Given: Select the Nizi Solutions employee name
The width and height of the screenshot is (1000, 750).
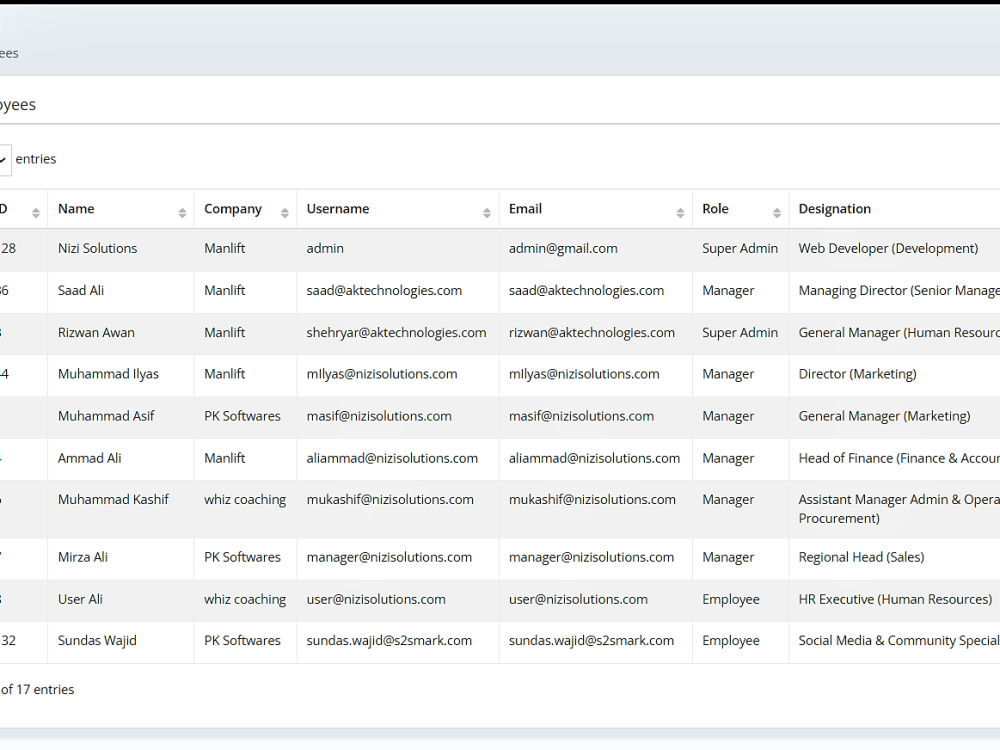Looking at the screenshot, I should click(x=98, y=249).
